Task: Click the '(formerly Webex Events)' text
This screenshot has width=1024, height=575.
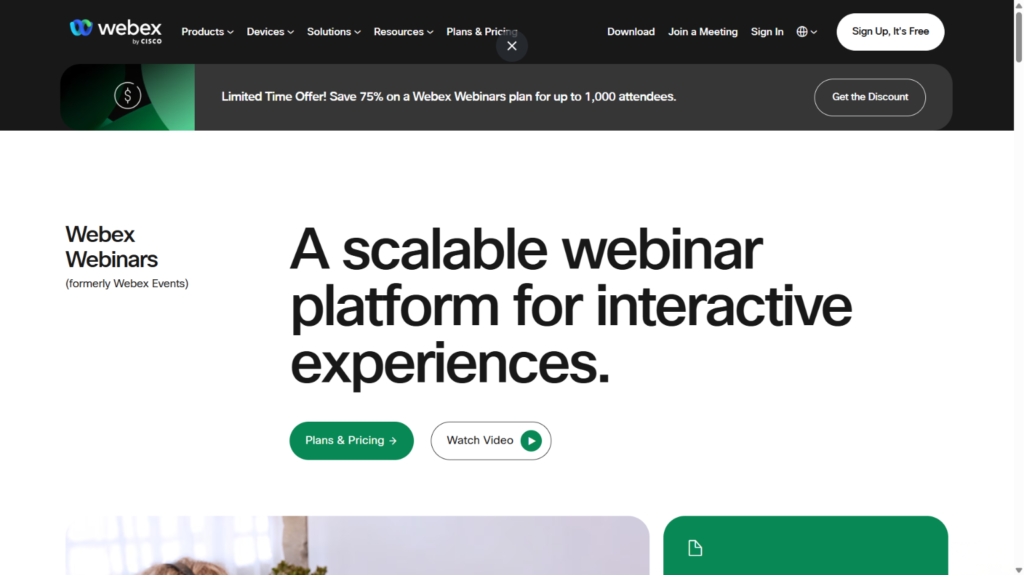Action: [x=127, y=284]
